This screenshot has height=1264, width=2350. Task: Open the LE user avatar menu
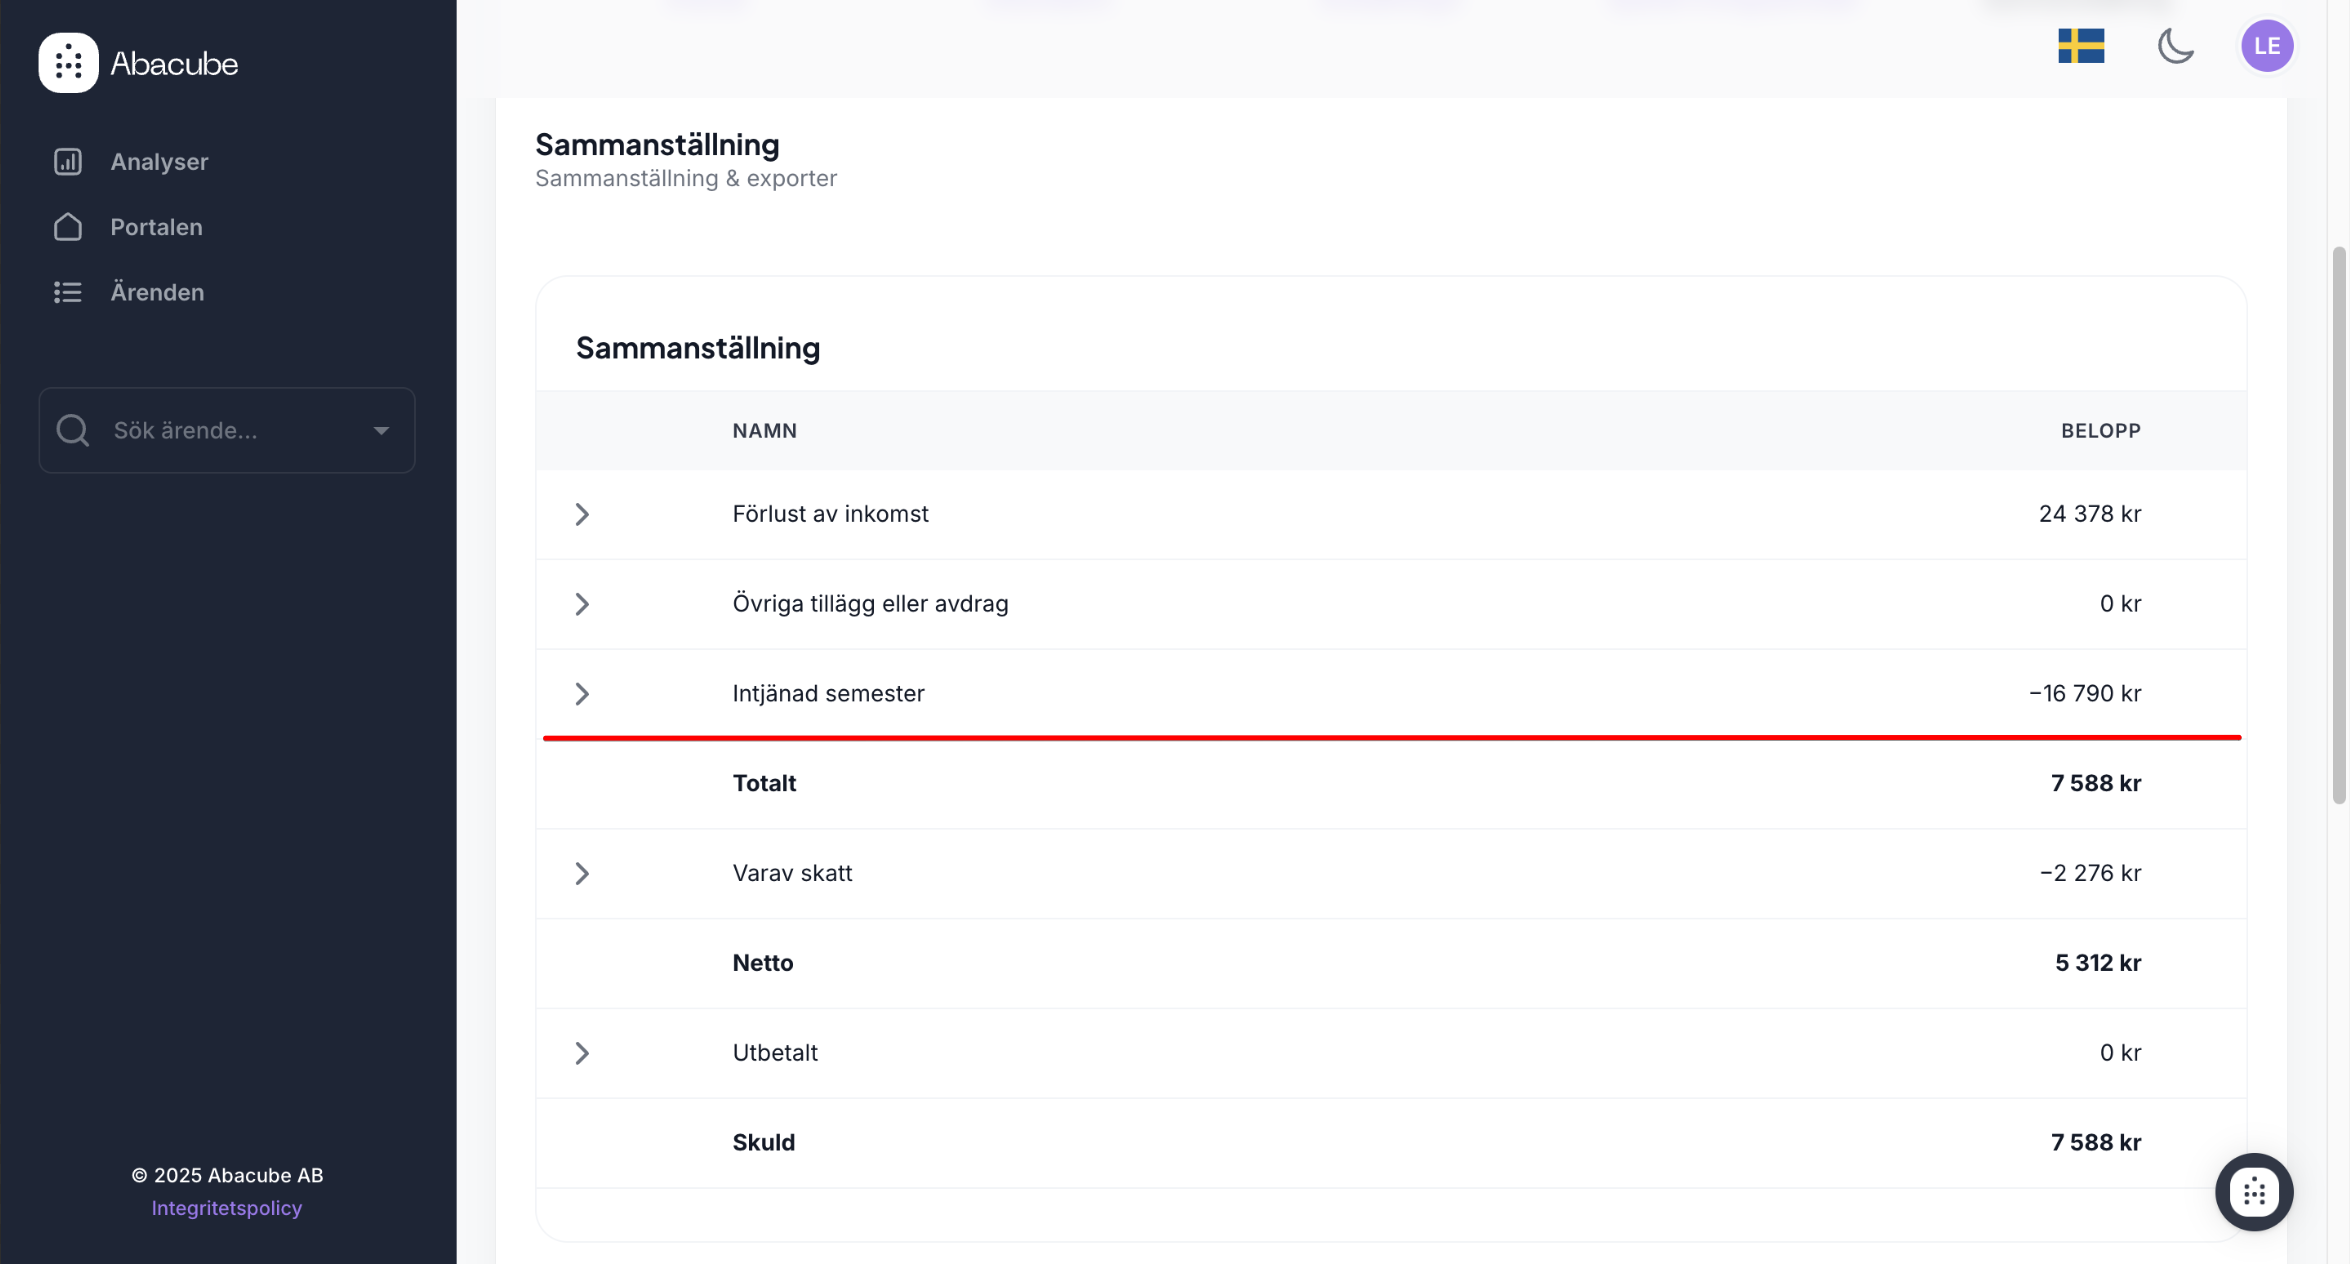[x=2266, y=46]
